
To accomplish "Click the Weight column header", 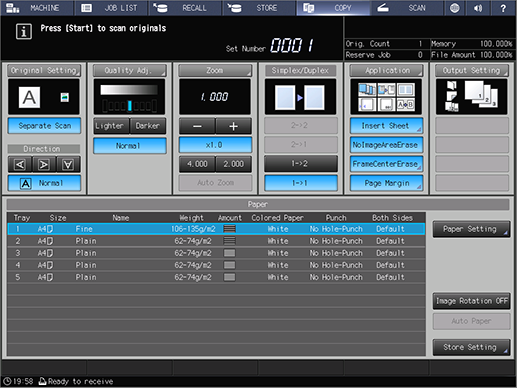I will click(191, 218).
